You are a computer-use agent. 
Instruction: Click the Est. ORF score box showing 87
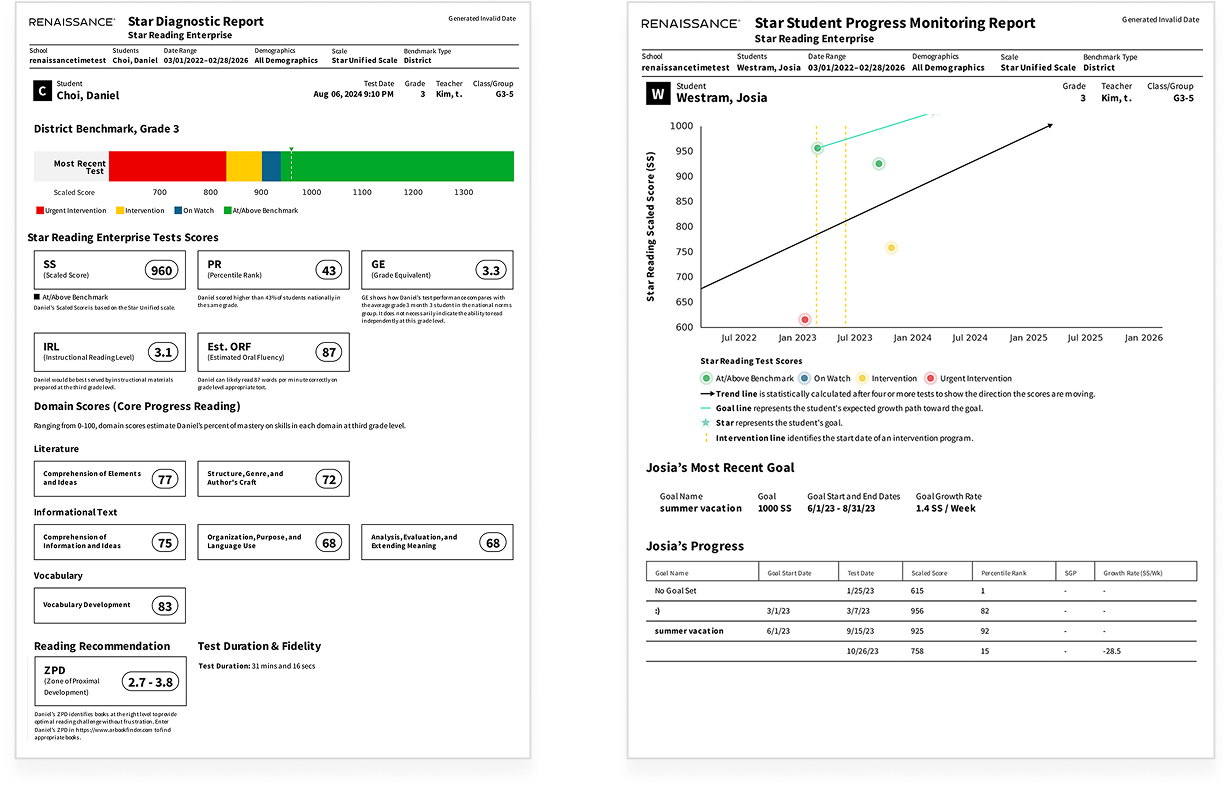[273, 352]
